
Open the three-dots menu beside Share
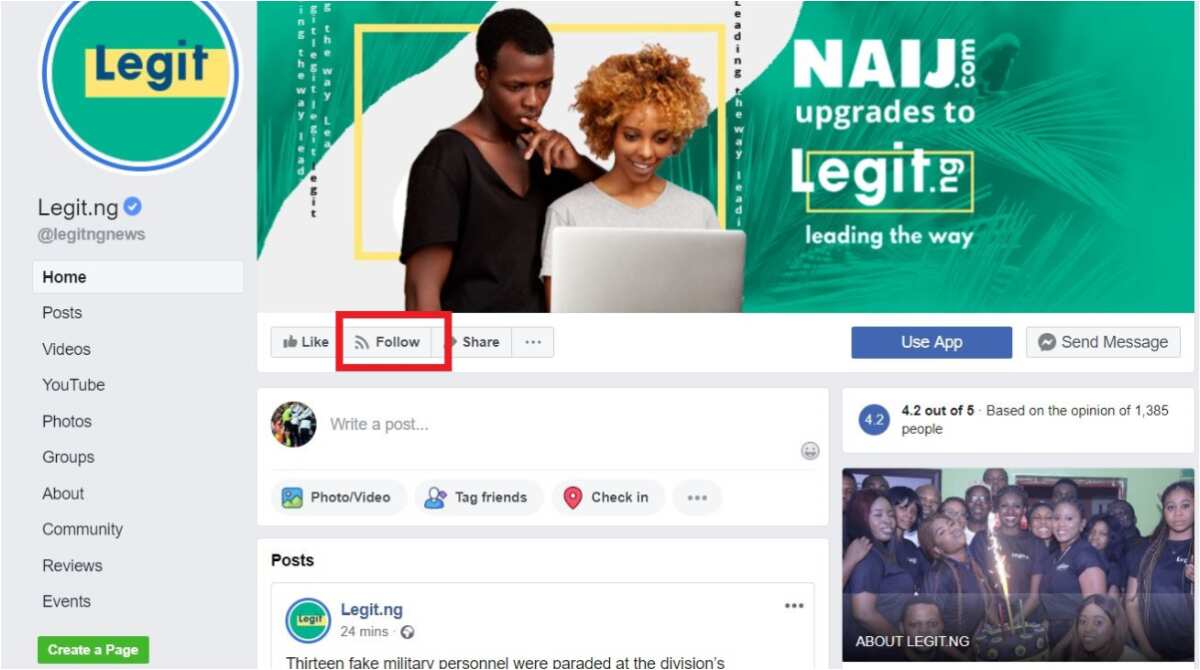point(533,342)
